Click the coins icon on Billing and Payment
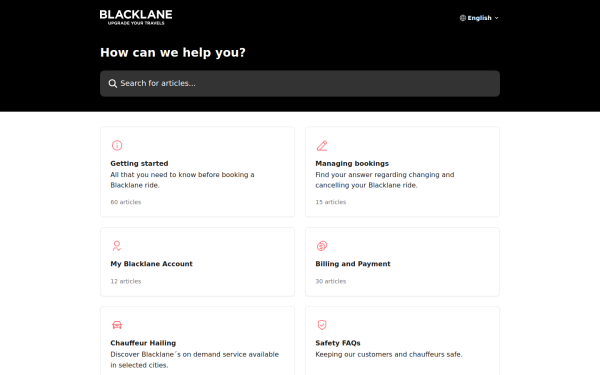600x375 pixels. click(322, 246)
